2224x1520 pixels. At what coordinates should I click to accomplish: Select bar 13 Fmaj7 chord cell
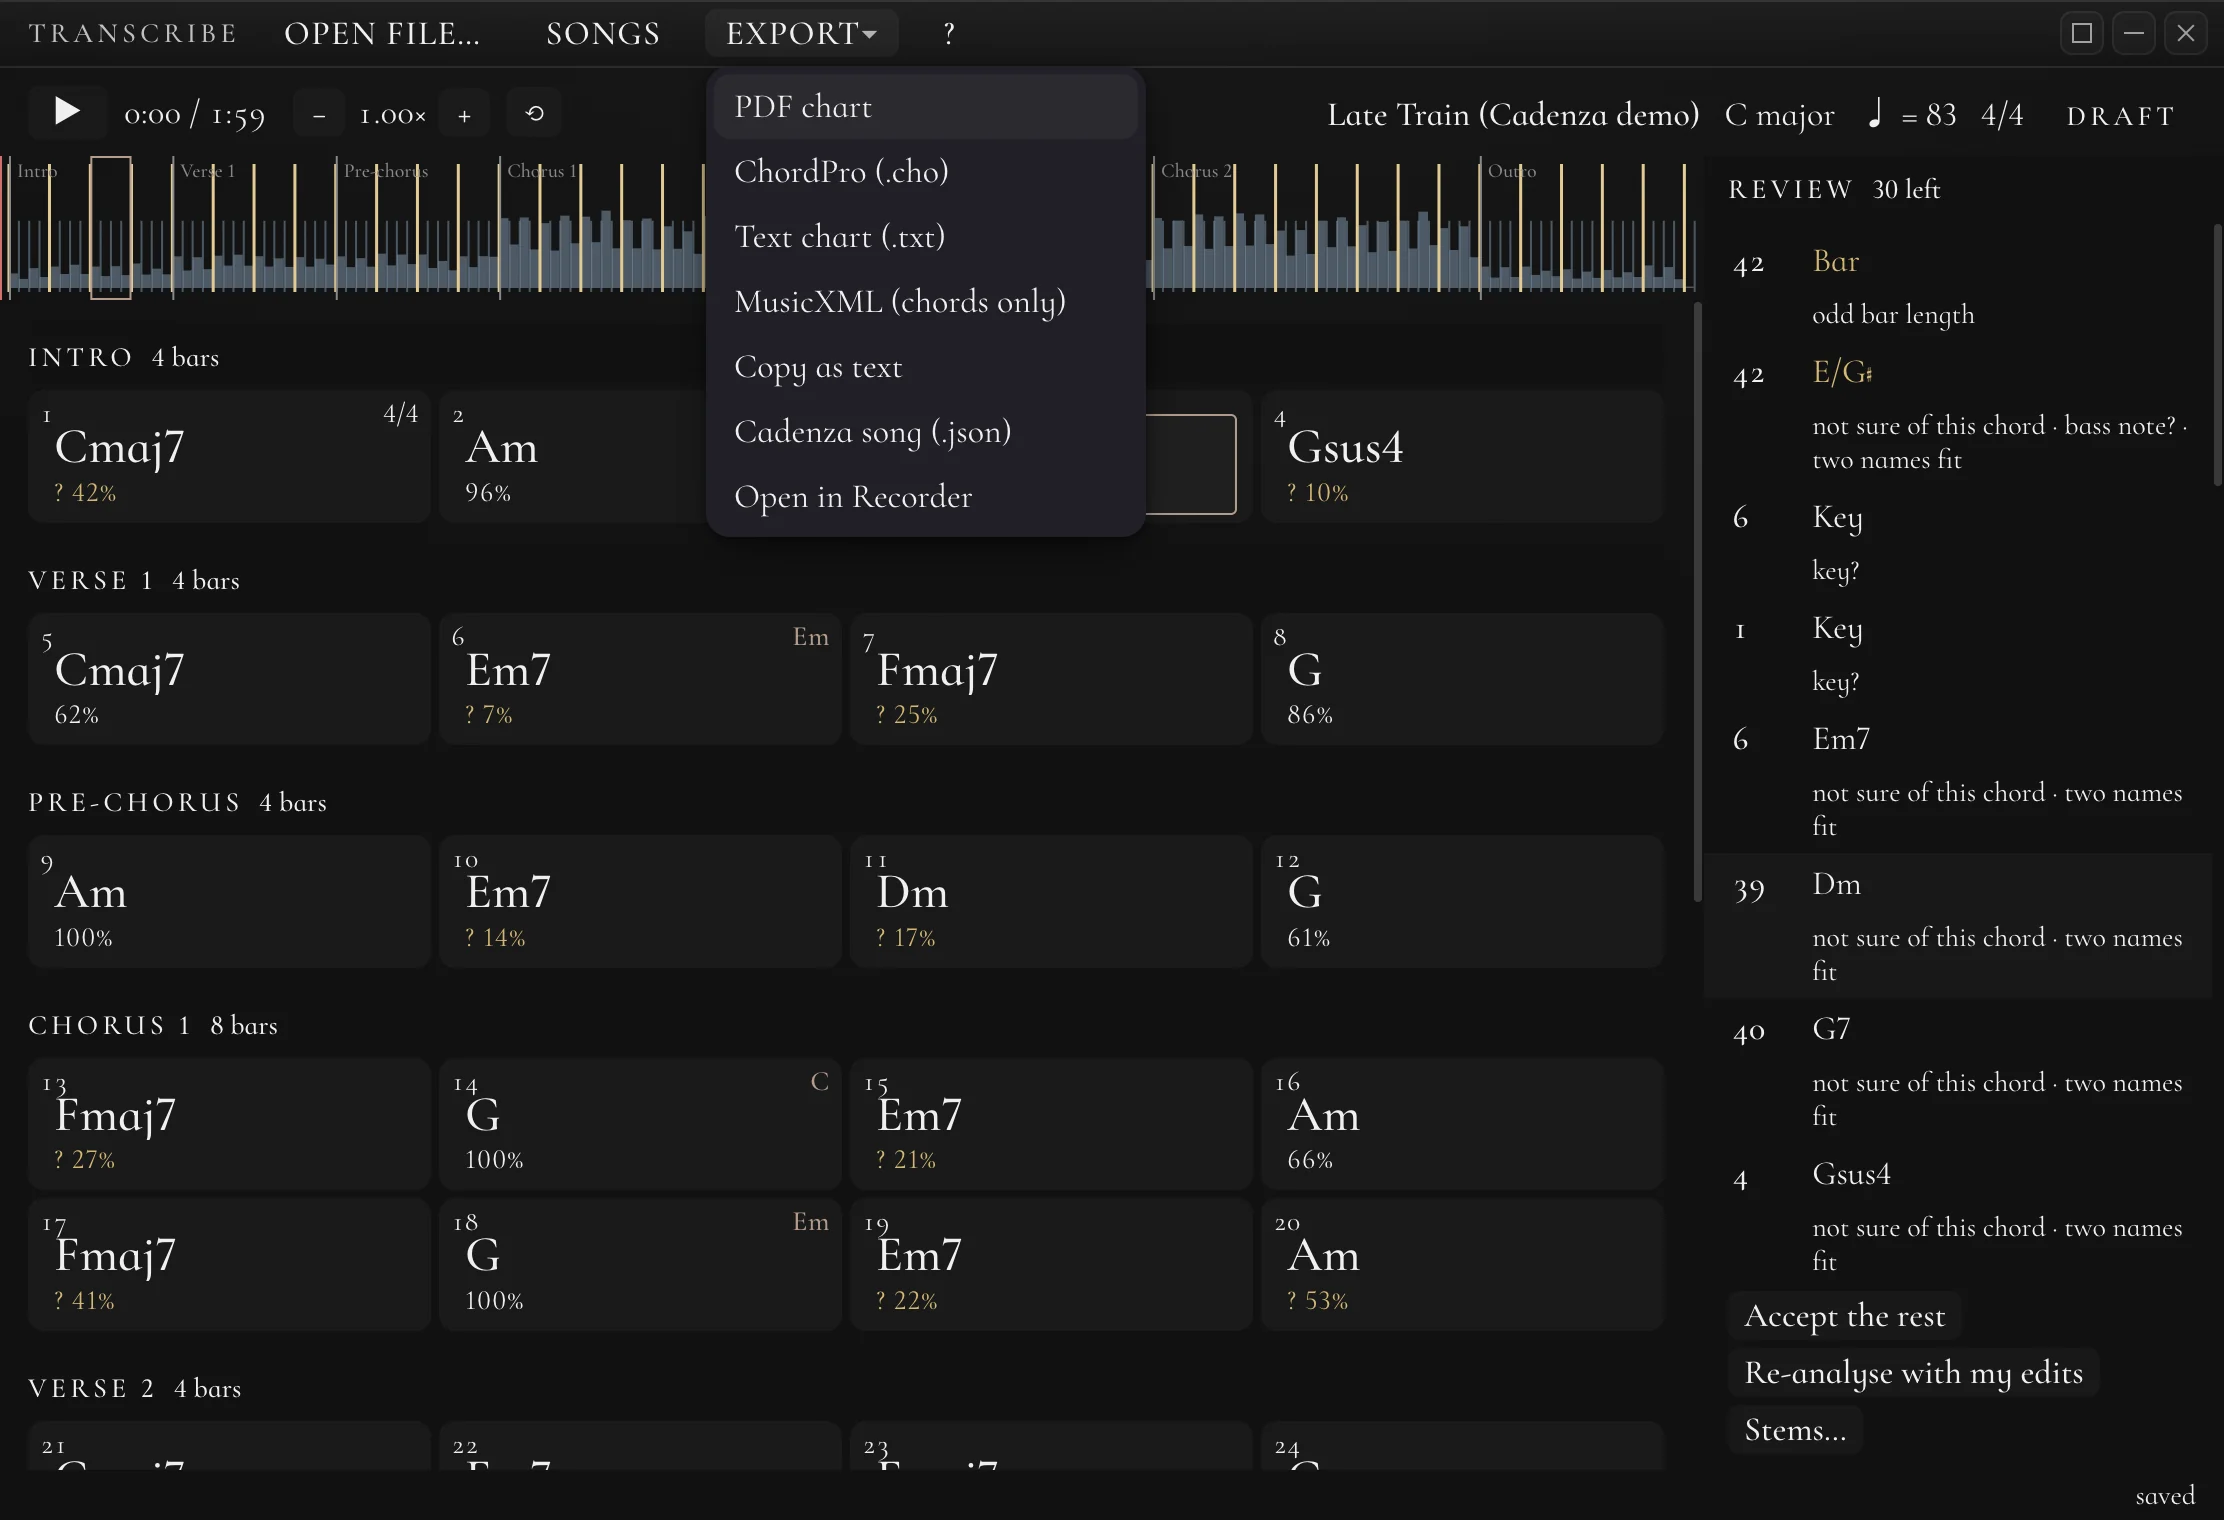click(229, 1124)
